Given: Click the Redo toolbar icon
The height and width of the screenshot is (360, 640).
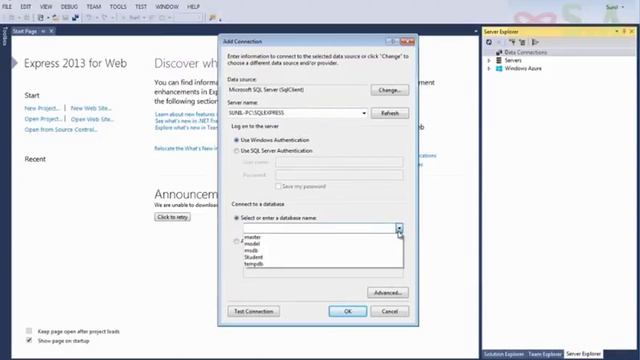Looking at the screenshot, I should click(x=104, y=18).
